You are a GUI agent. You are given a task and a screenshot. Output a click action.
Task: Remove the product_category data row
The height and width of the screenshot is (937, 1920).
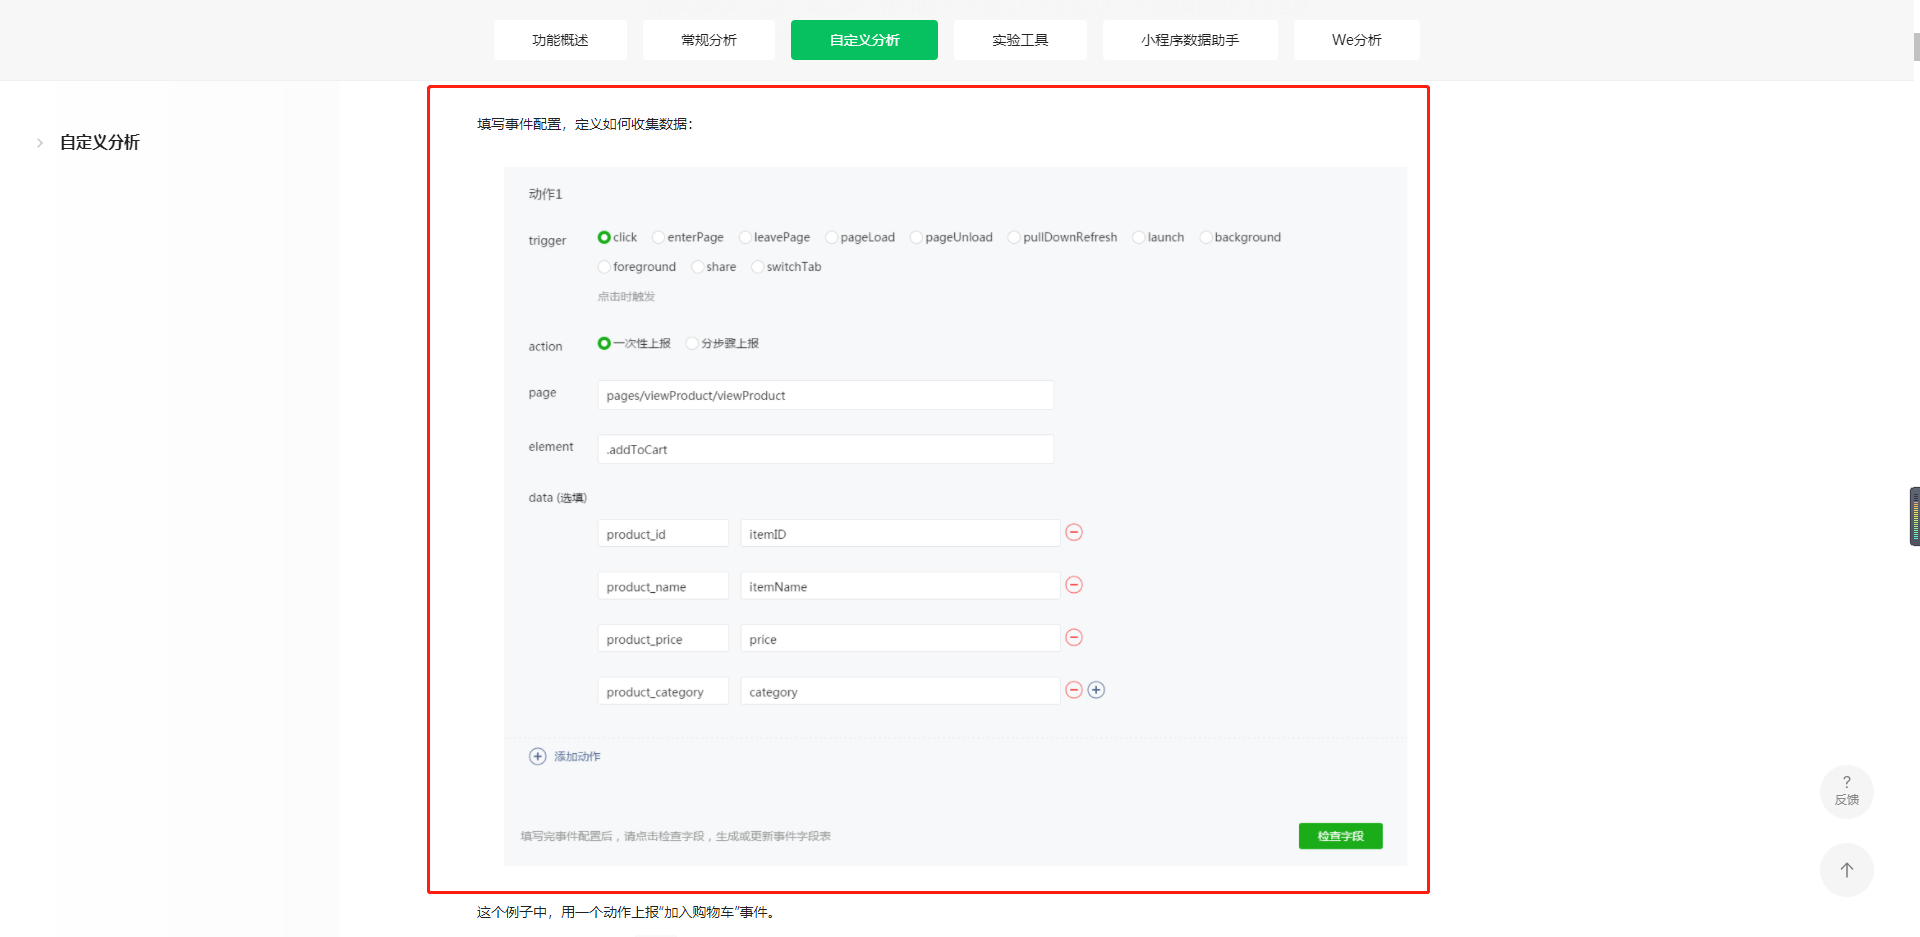(x=1074, y=690)
